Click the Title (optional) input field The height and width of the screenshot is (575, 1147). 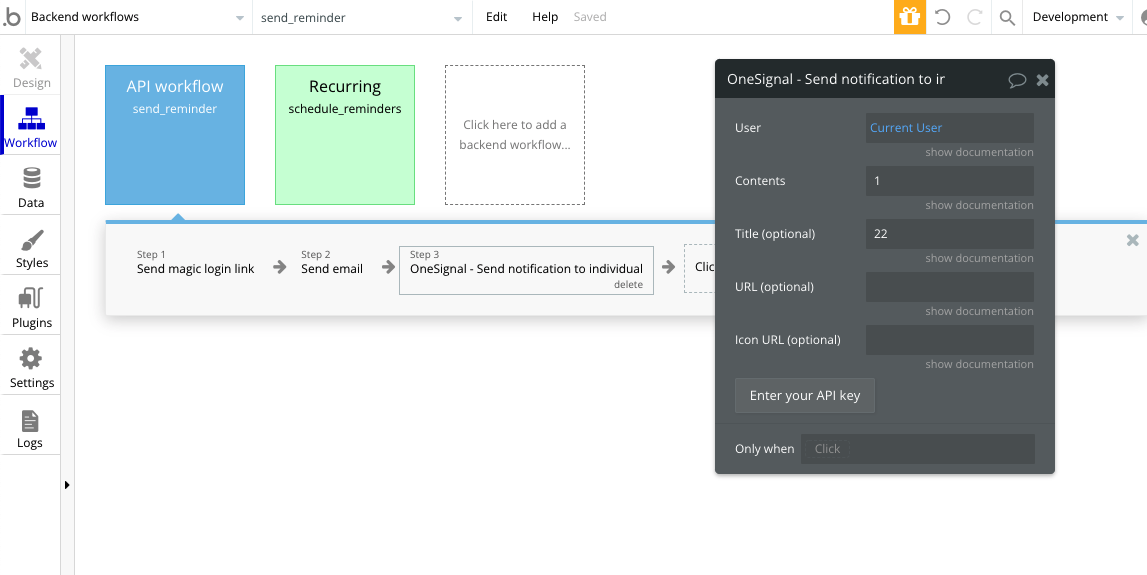coord(949,234)
